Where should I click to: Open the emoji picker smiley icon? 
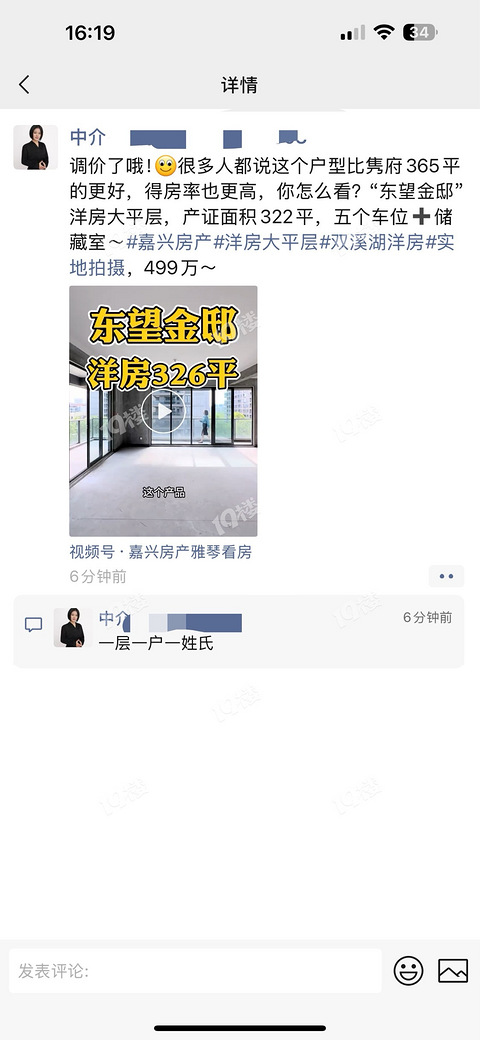pos(408,971)
